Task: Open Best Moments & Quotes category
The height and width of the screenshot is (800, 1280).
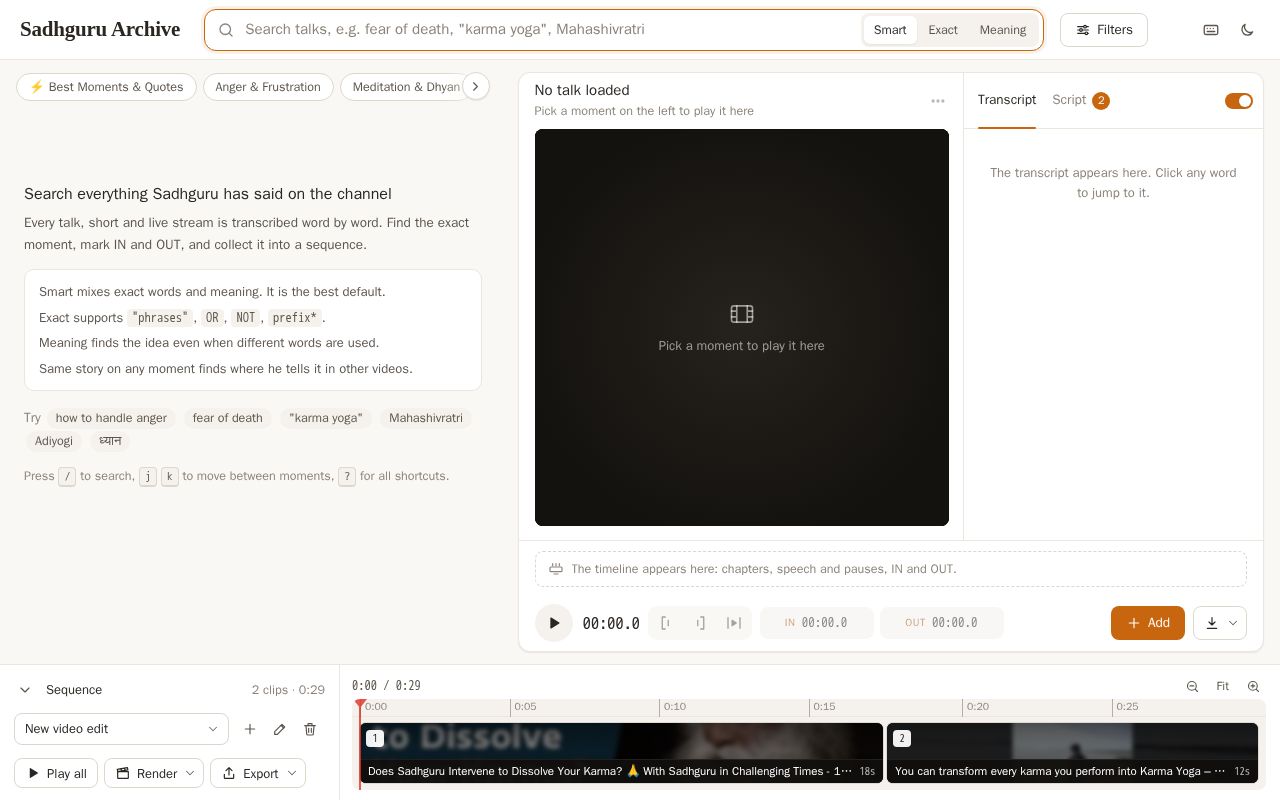Action: [106, 87]
